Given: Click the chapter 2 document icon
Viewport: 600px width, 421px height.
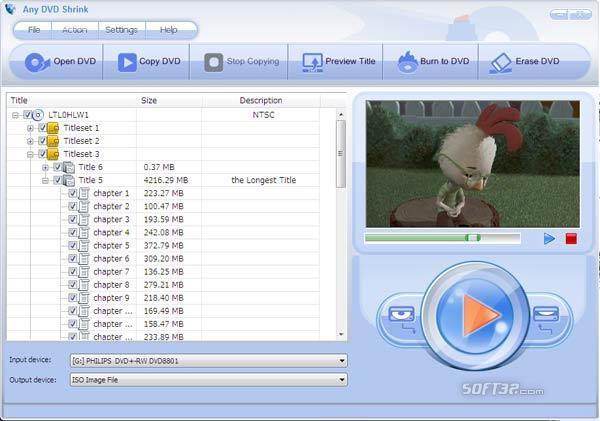Looking at the screenshot, I should coord(83,206).
